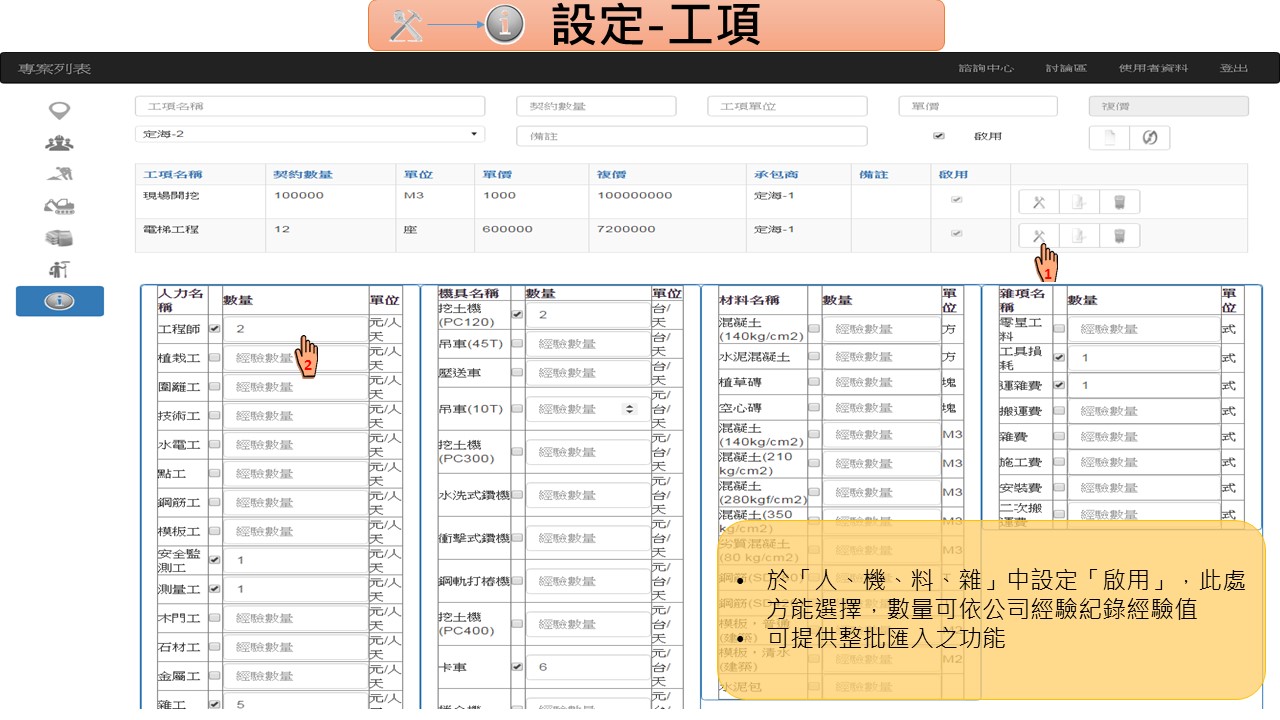Click the 專案列表 header link
1280x720 pixels.
point(54,68)
